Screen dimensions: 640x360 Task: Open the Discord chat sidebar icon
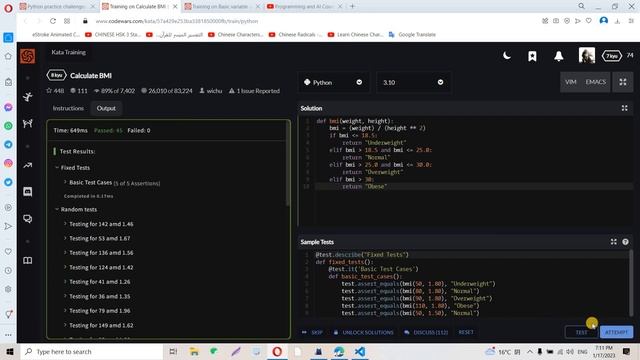pos(27,192)
